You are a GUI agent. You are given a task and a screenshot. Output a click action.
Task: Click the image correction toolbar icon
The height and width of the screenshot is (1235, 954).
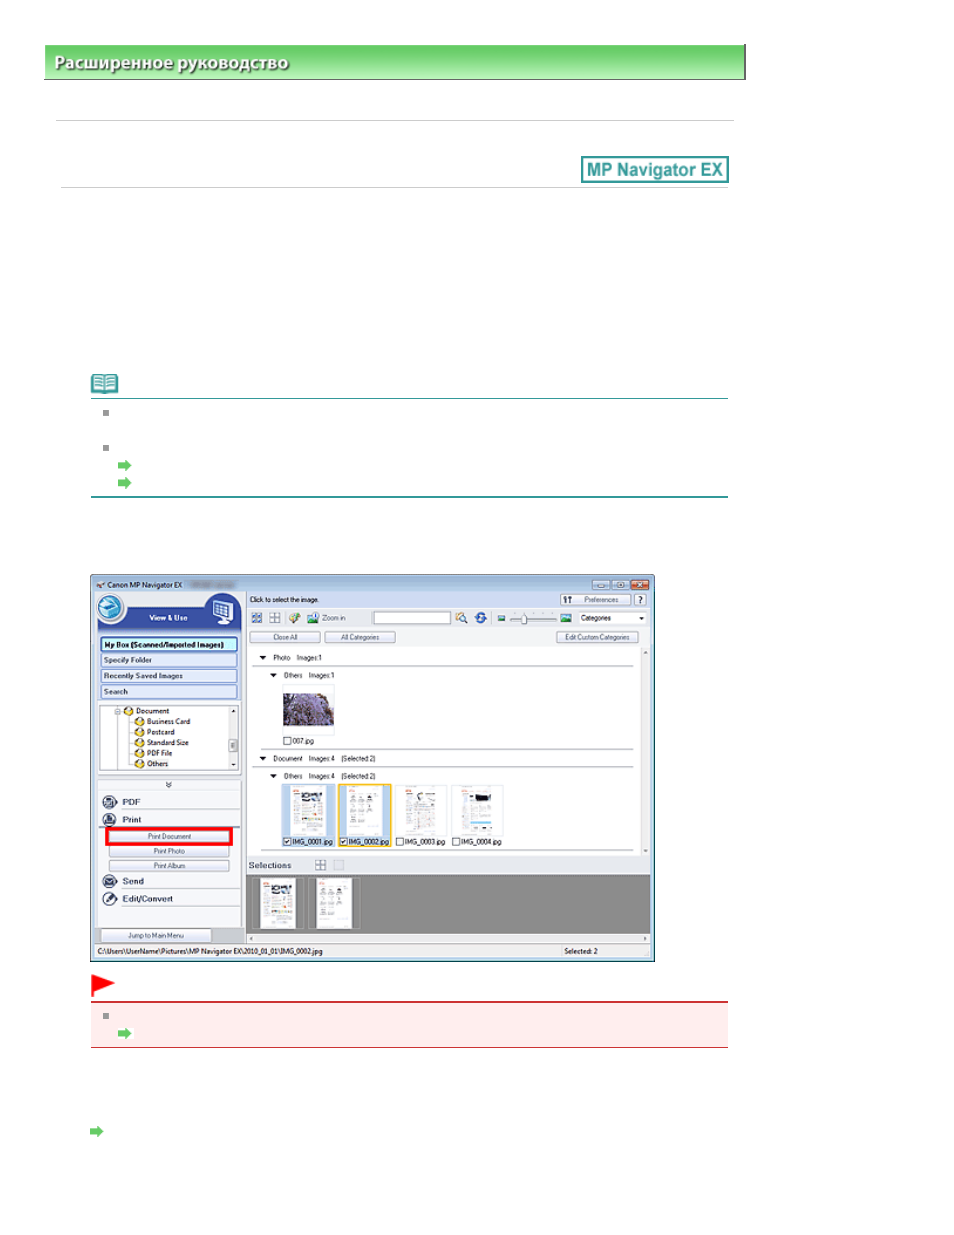coord(294,618)
